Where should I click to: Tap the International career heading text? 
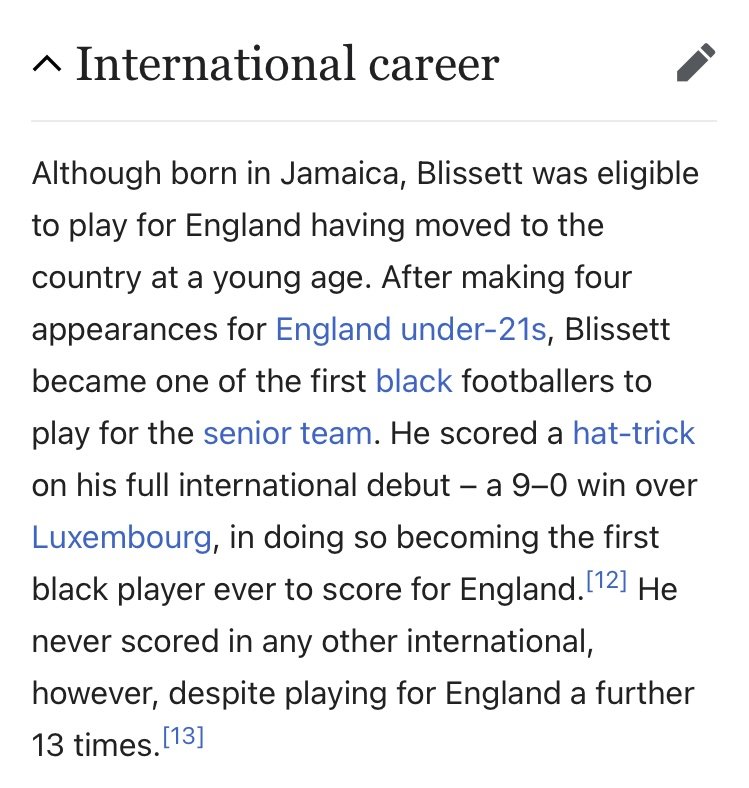pos(287,63)
